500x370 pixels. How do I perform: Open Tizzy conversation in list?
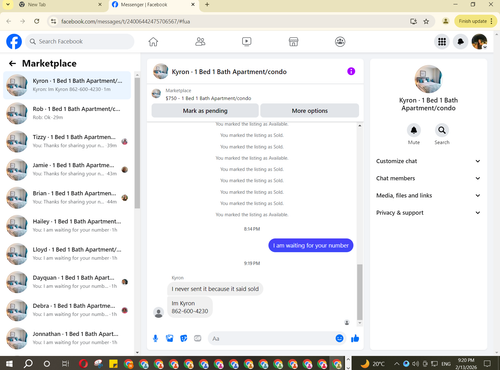tap(67, 141)
